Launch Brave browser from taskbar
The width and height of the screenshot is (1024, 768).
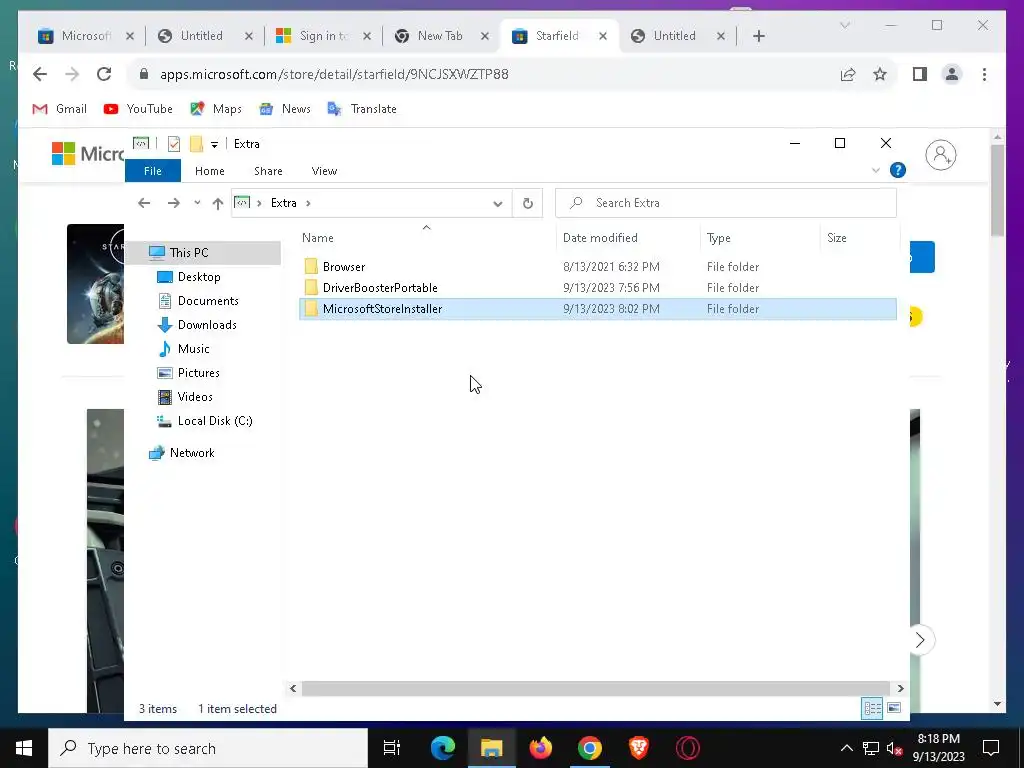pyautogui.click(x=639, y=748)
